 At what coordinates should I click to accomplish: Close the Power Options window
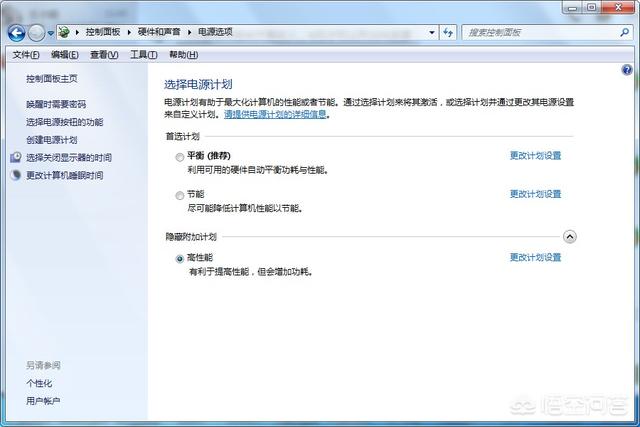click(x=618, y=7)
